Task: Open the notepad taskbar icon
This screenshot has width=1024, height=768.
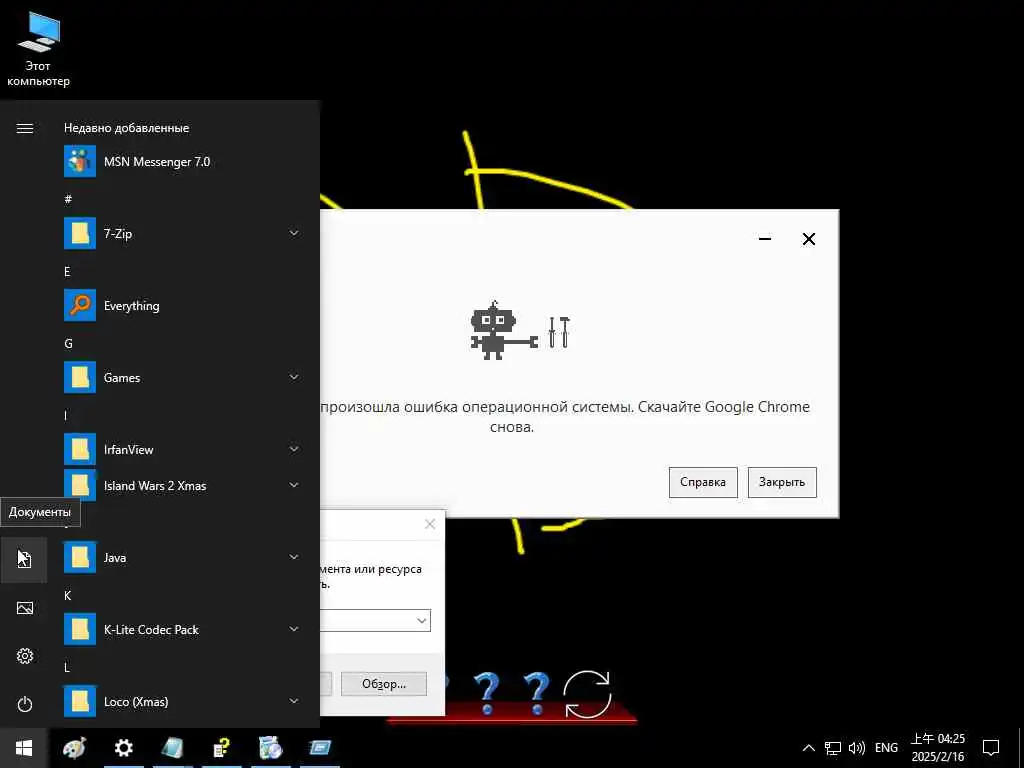Action: (172, 748)
